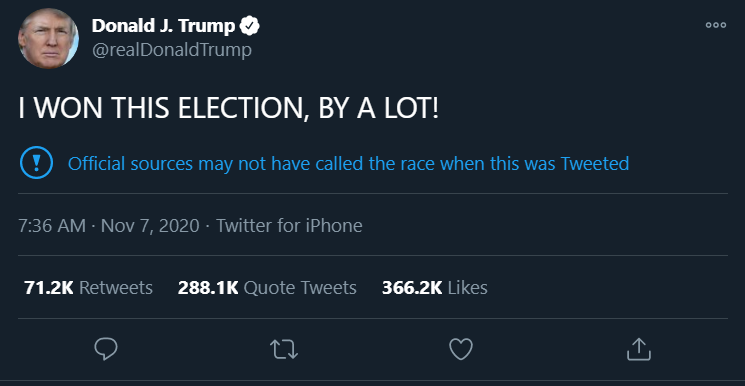Click the Donald J. Trump display name
The image size is (745, 386).
[163, 26]
